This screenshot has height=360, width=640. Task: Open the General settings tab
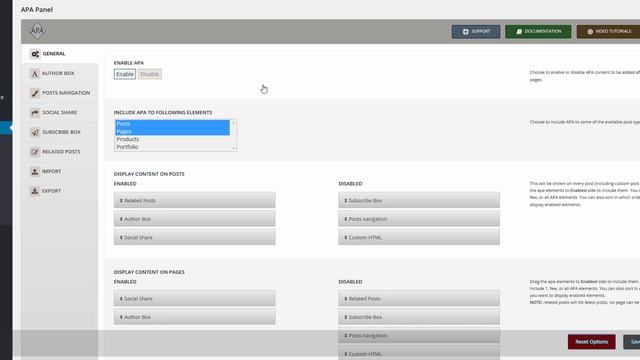[60, 54]
